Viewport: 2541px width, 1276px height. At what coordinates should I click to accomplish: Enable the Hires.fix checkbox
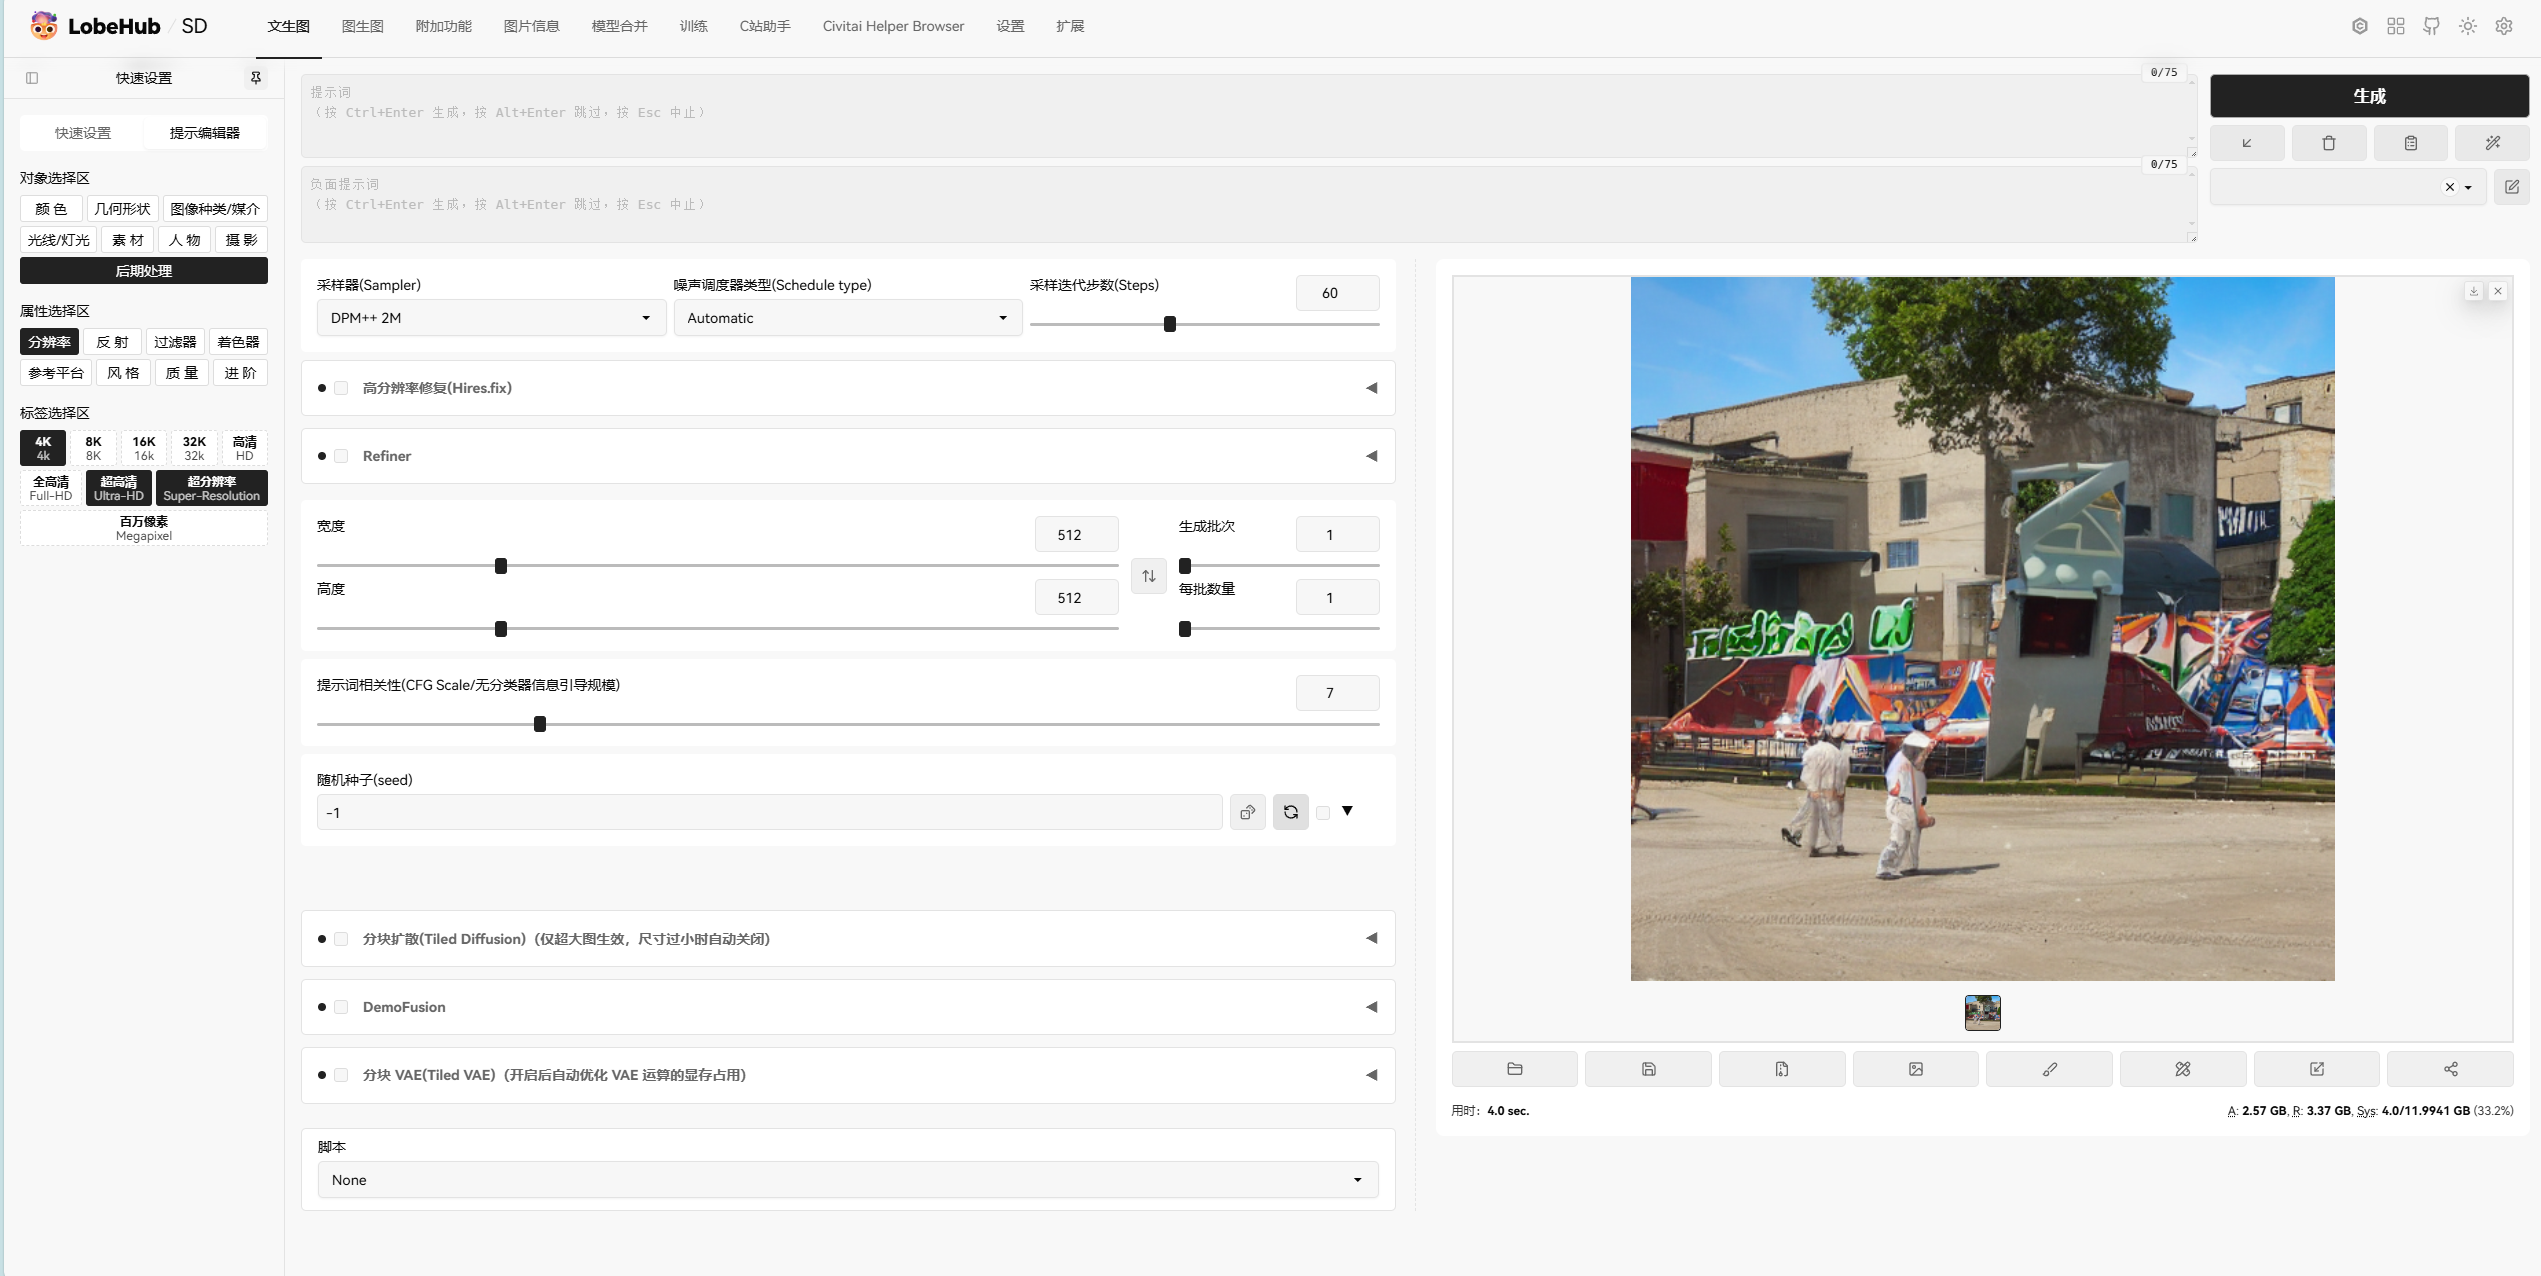point(341,388)
